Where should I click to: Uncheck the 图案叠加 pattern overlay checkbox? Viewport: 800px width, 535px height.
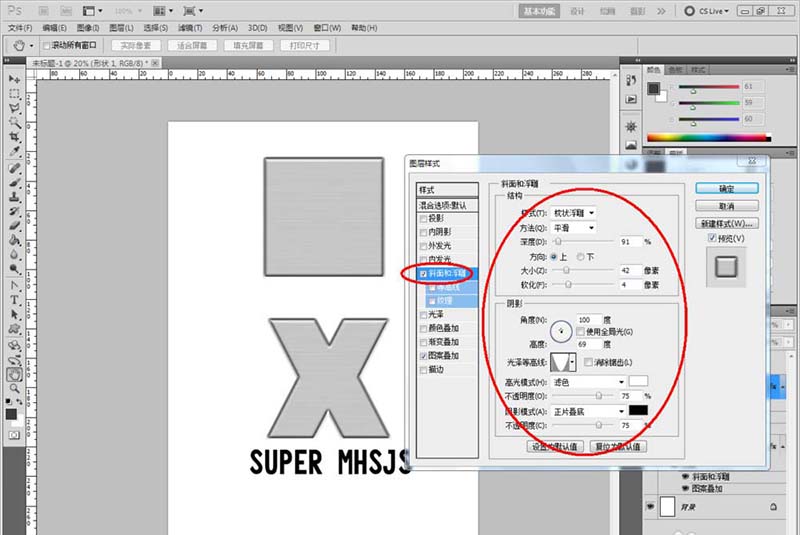pyautogui.click(x=423, y=356)
